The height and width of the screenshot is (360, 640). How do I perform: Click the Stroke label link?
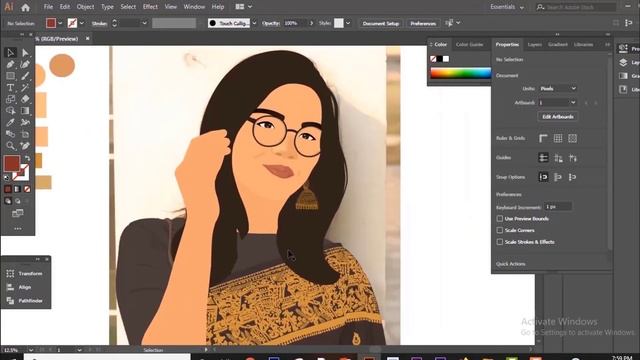click(99, 23)
